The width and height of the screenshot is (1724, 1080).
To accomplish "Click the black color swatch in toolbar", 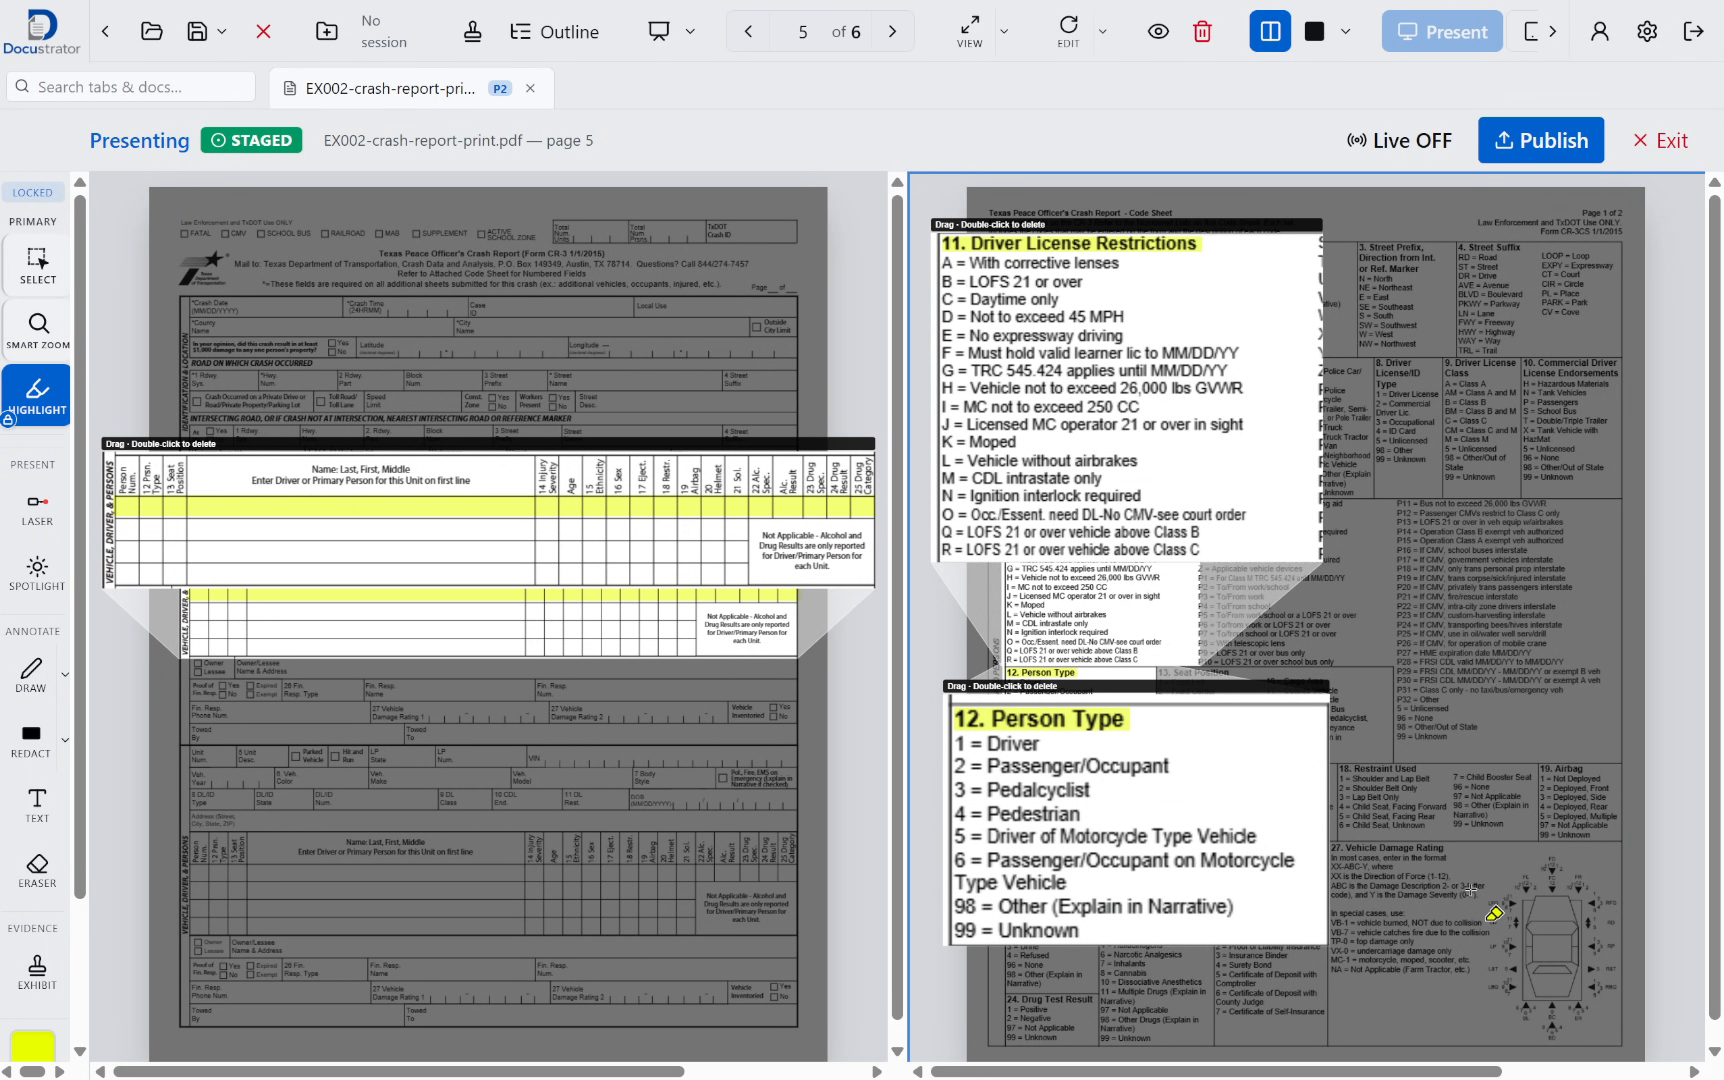I will (x=1315, y=32).
